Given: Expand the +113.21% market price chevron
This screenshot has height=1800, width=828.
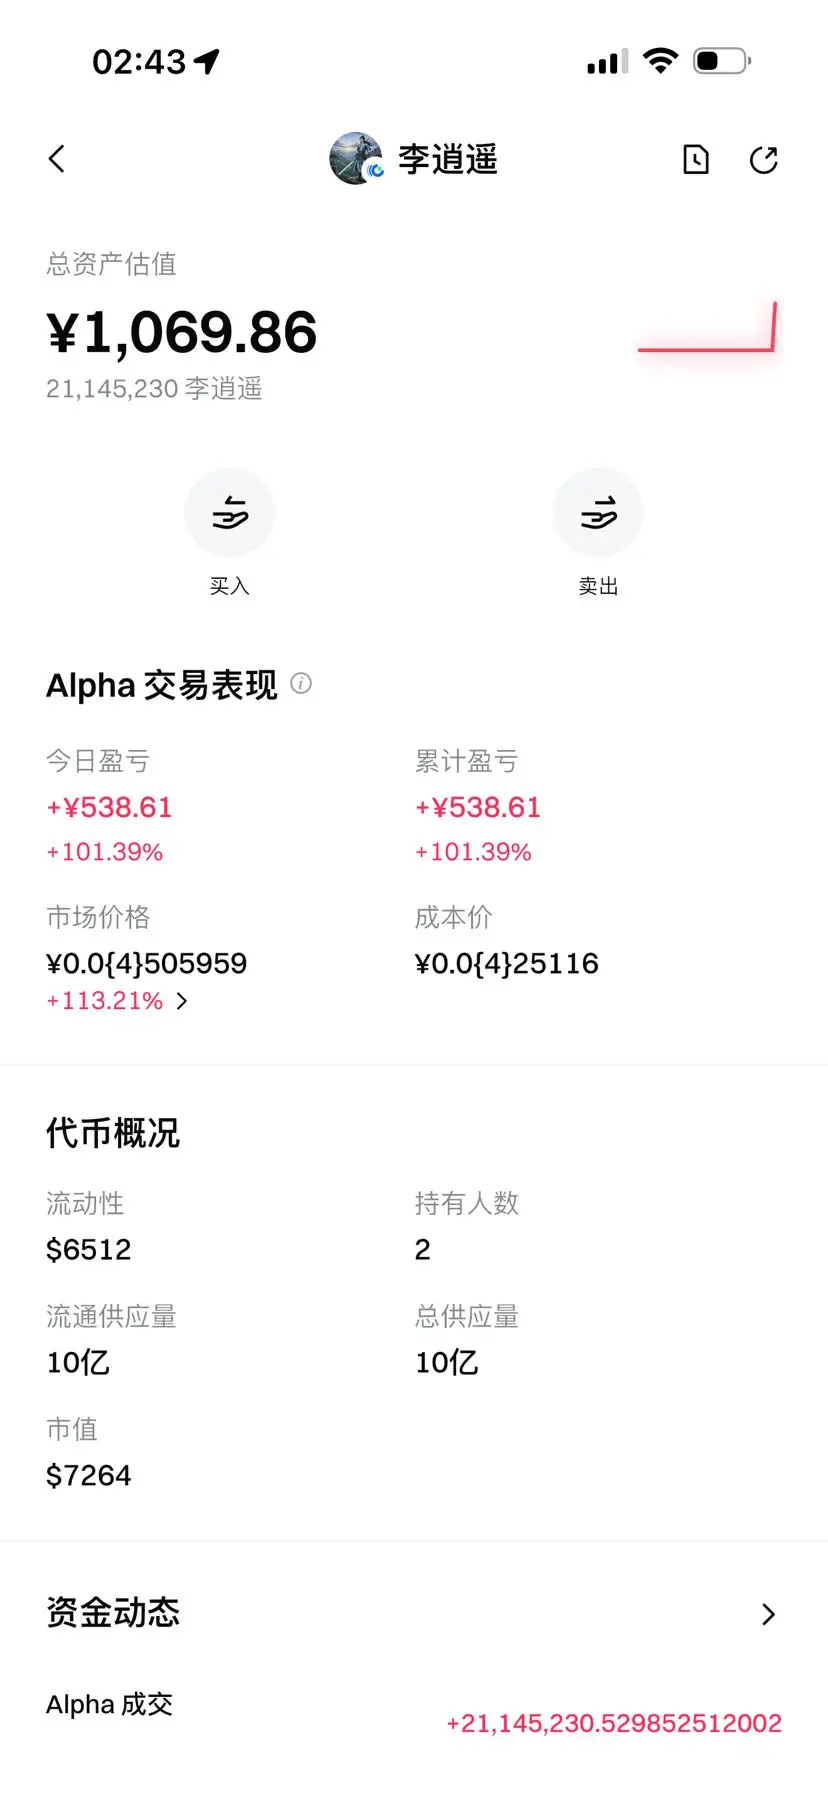Looking at the screenshot, I should (182, 1001).
